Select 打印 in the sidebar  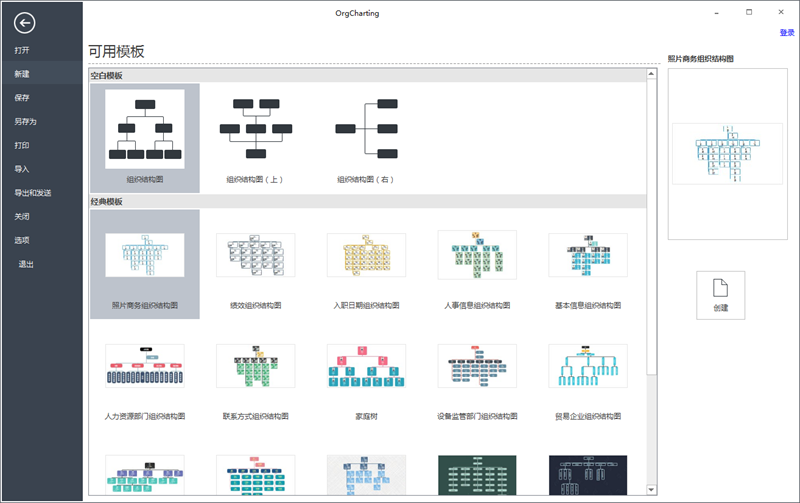(x=22, y=145)
